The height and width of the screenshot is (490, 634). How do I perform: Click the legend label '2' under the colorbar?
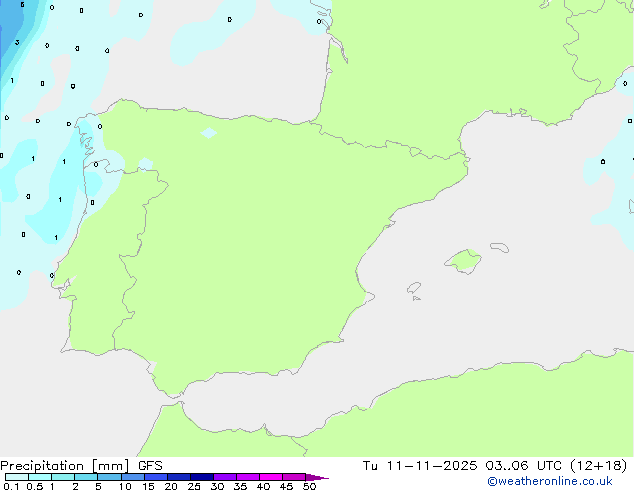point(75,486)
